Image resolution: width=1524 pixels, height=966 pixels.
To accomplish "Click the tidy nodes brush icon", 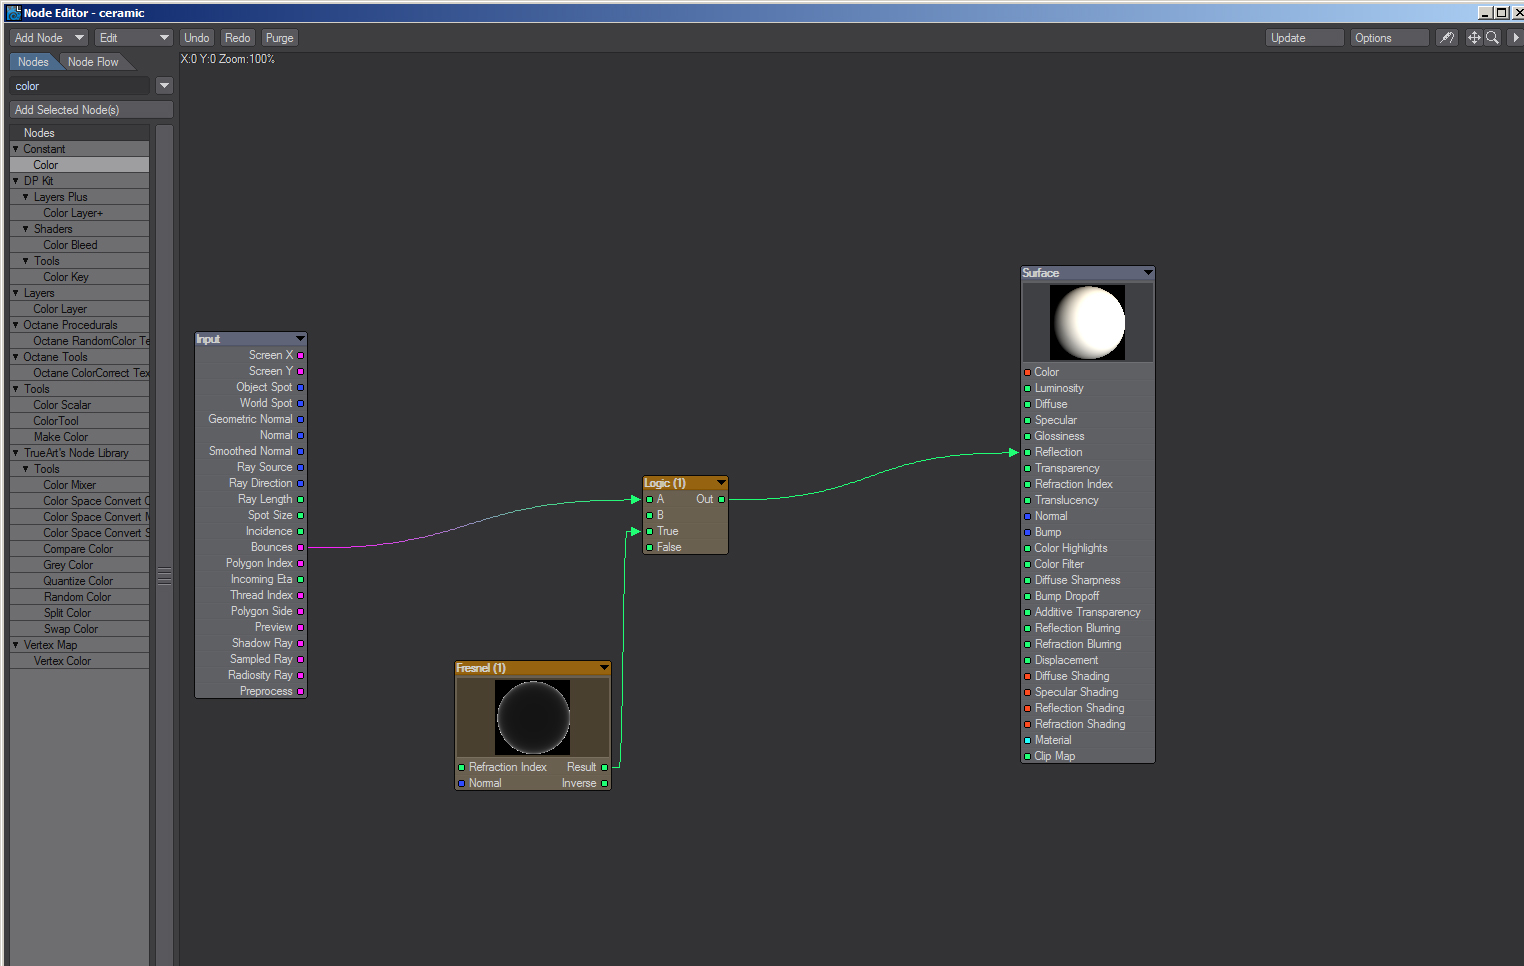I will coord(1446,38).
